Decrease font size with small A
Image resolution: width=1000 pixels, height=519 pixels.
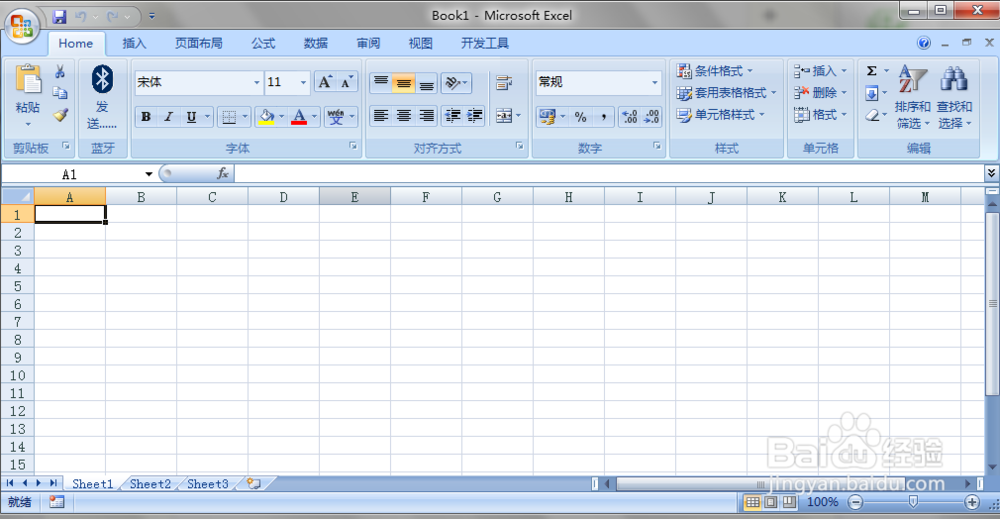pyautogui.click(x=346, y=82)
